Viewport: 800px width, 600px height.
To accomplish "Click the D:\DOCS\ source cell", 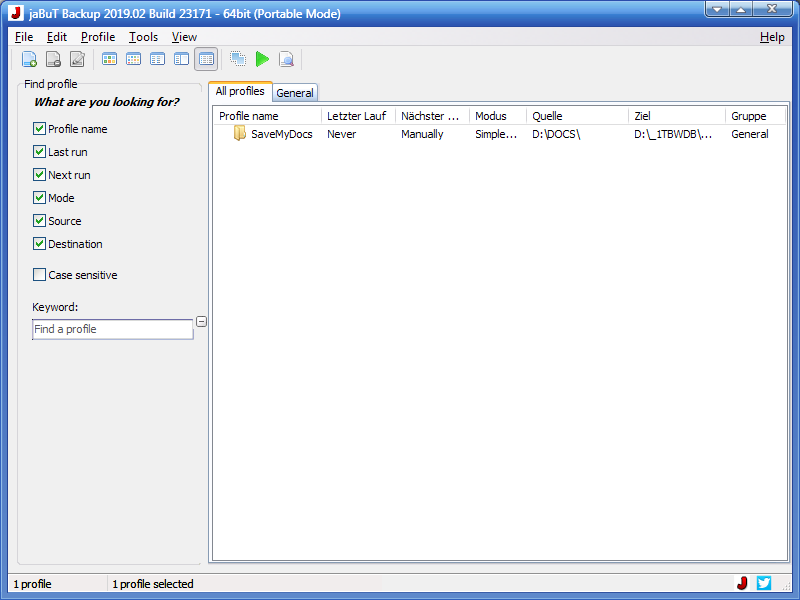I will (x=556, y=134).
